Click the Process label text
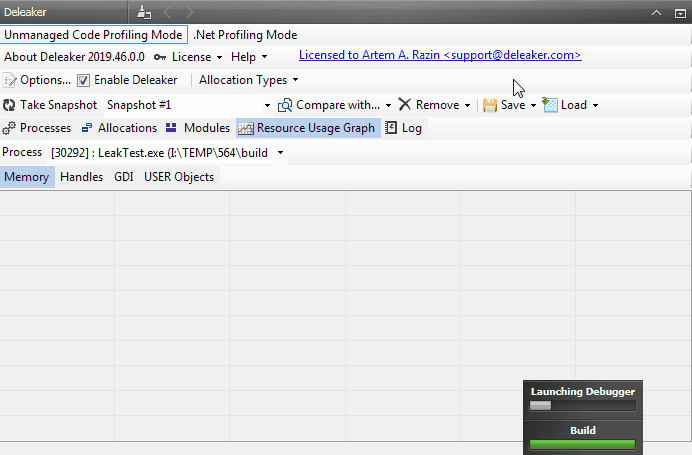 pyautogui.click(x=22, y=152)
